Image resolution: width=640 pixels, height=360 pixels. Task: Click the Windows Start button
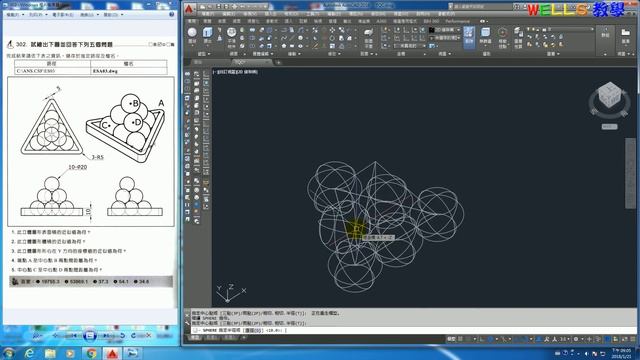tap(9, 353)
